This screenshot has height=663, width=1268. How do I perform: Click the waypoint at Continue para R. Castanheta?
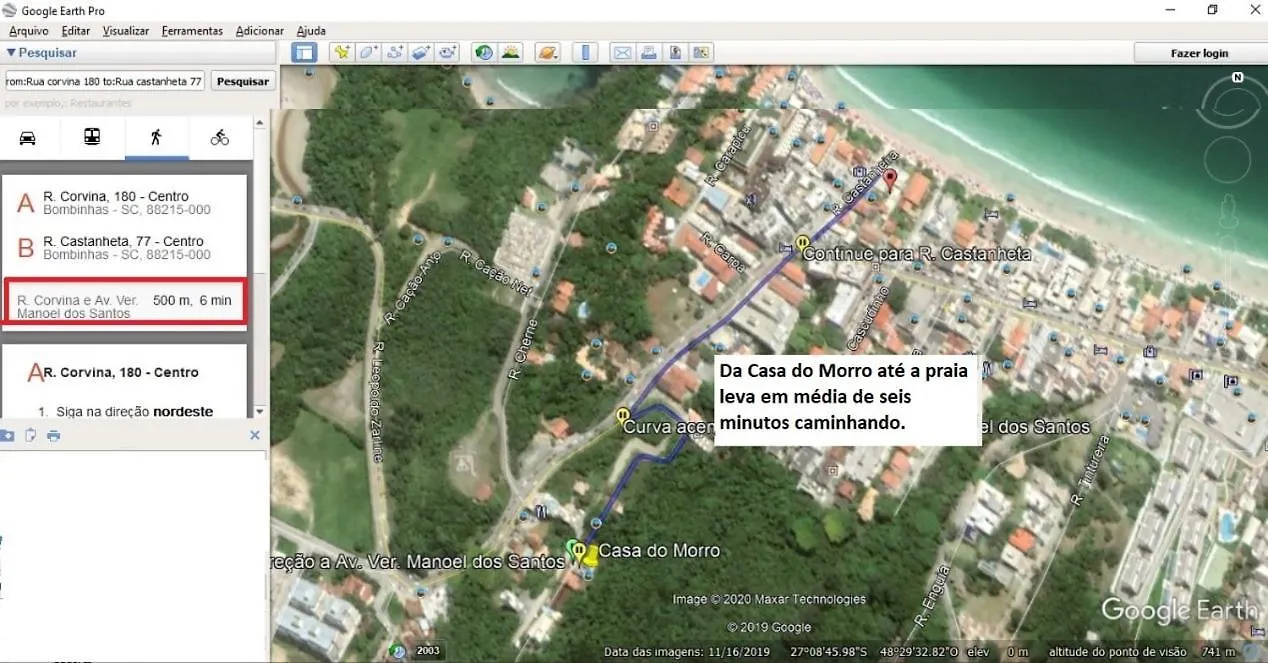pos(802,243)
